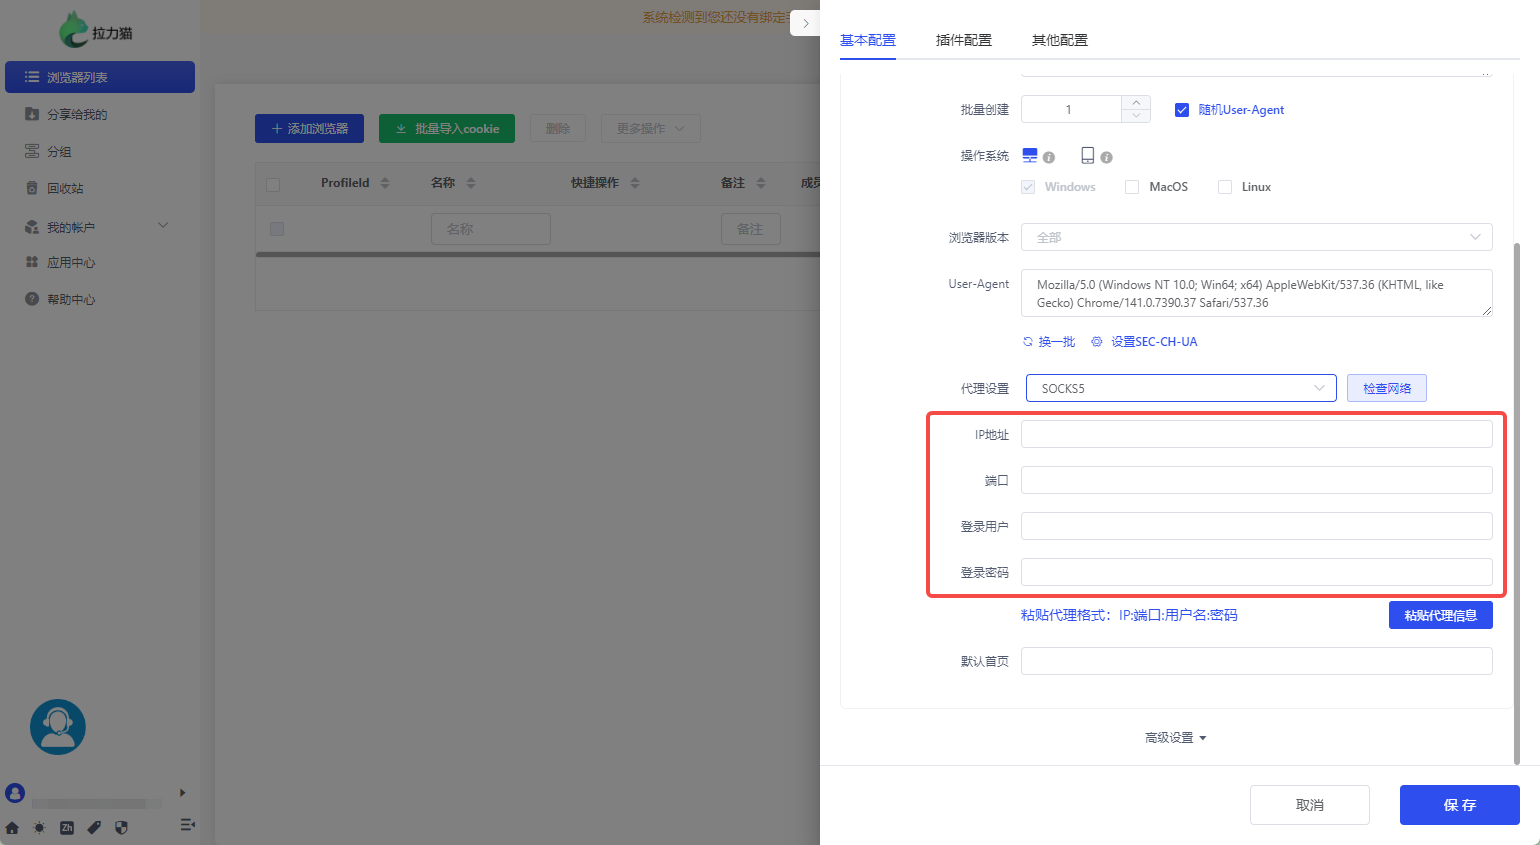
Task: Collapse the sidebar with the menu-fold icon
Action: 187,825
